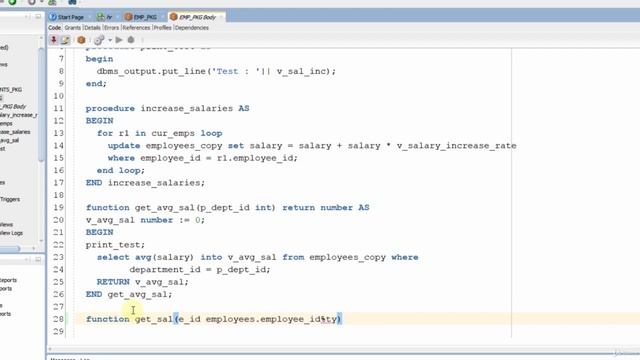
Task: Click the 'update employees_copy set salary' line
Action: click(312, 146)
